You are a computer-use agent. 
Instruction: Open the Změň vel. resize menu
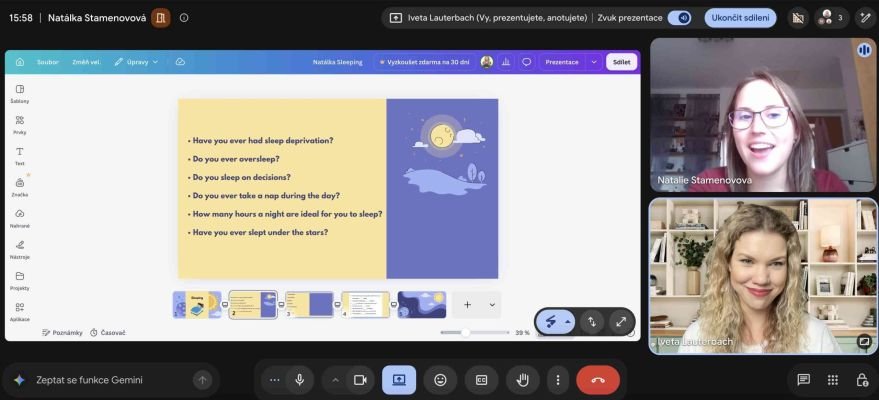click(86, 62)
